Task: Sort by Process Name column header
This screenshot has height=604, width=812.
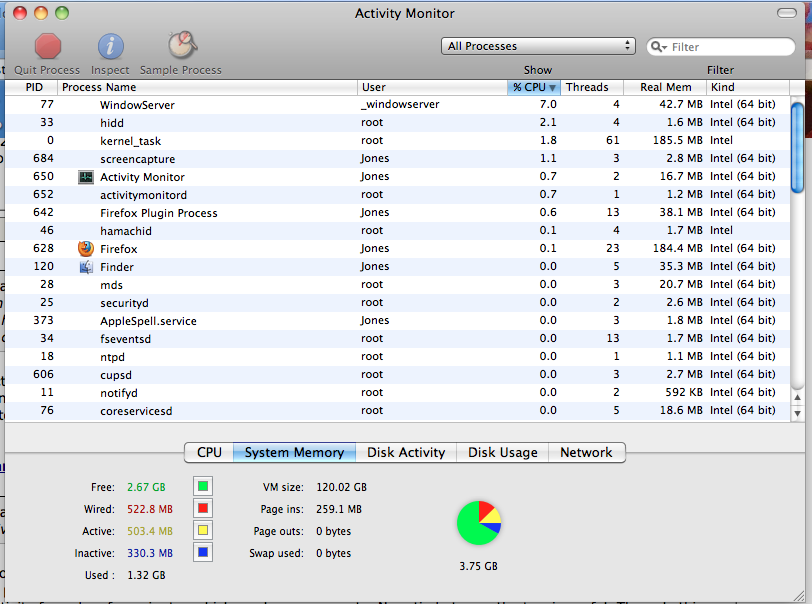Action: point(207,87)
